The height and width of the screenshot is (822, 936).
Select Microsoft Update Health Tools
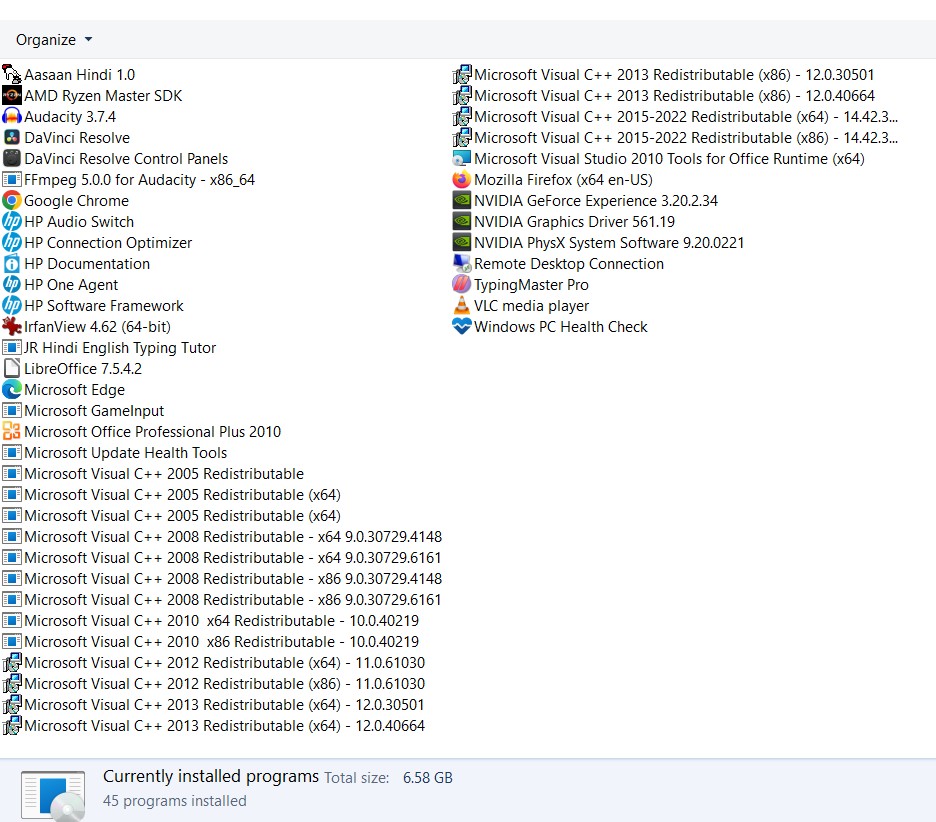(125, 453)
